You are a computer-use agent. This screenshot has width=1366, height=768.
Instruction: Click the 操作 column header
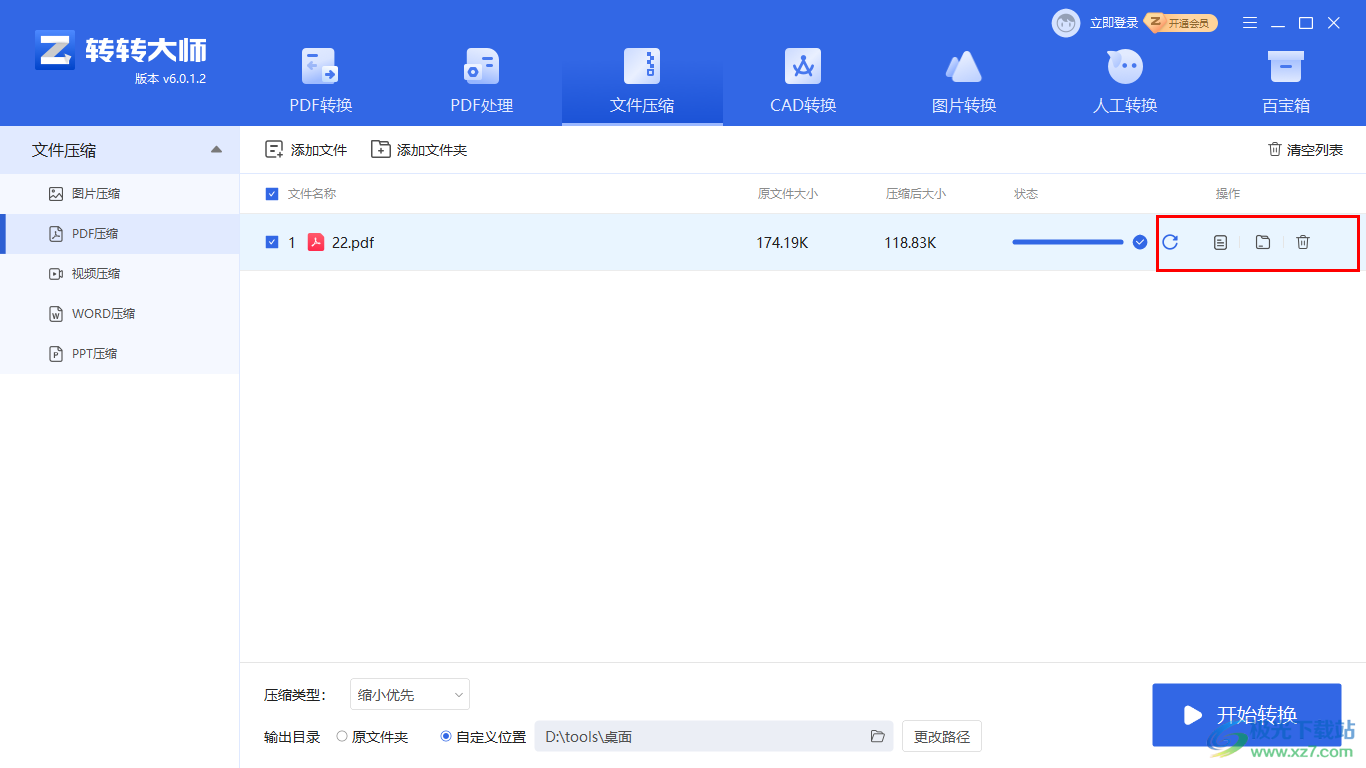click(1228, 194)
